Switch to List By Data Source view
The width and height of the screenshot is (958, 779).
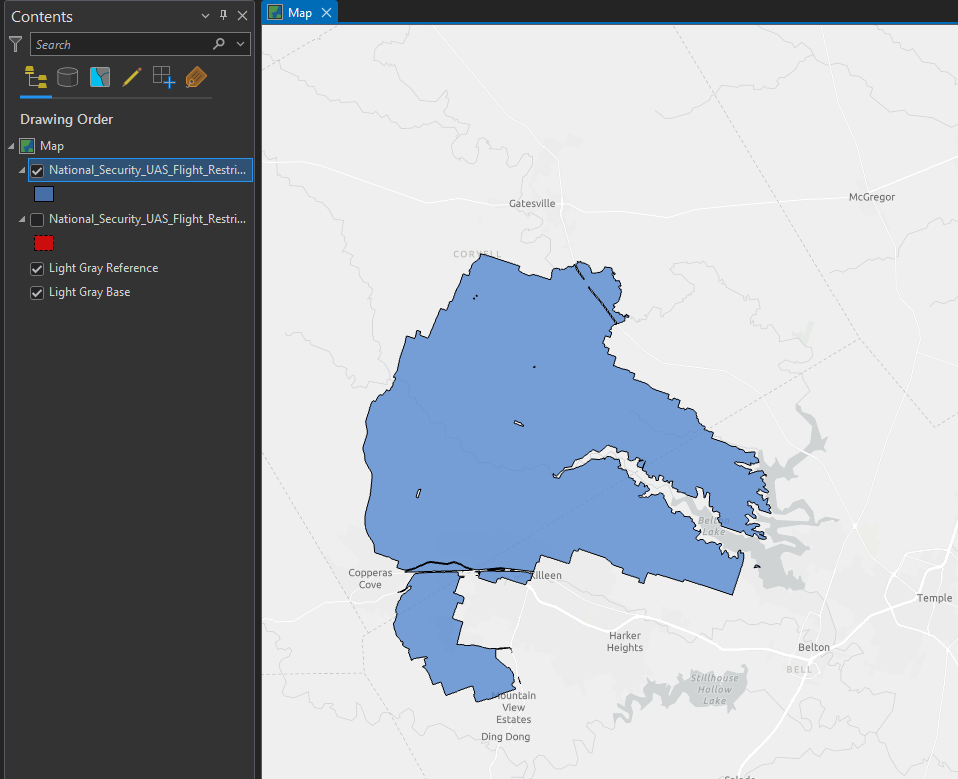point(67,77)
